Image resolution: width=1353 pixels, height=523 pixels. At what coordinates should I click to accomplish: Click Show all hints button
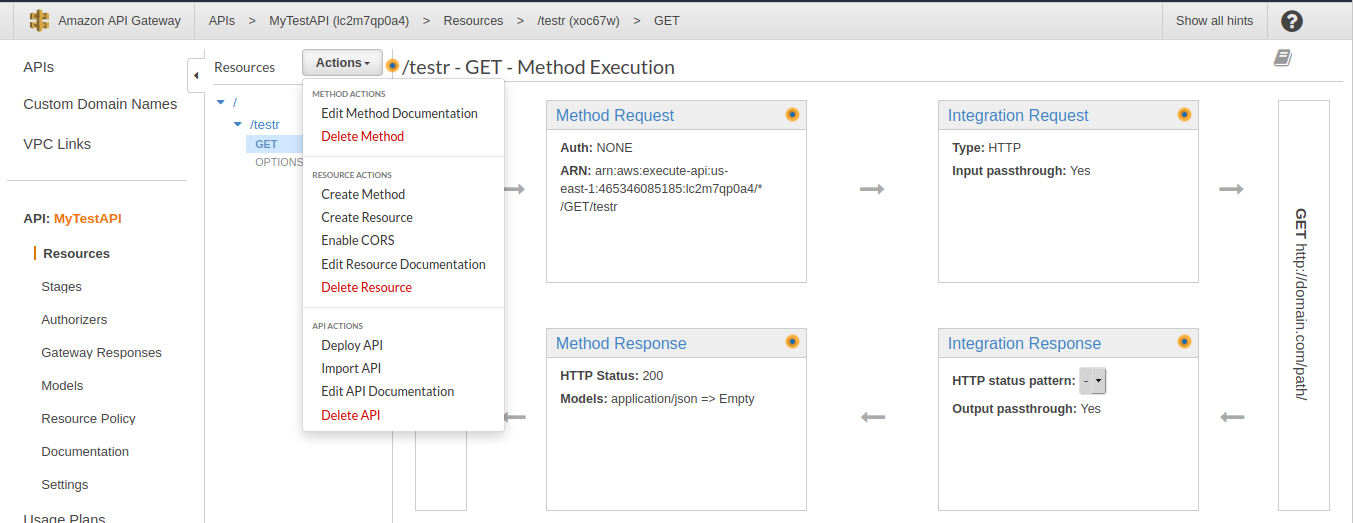tap(1214, 20)
